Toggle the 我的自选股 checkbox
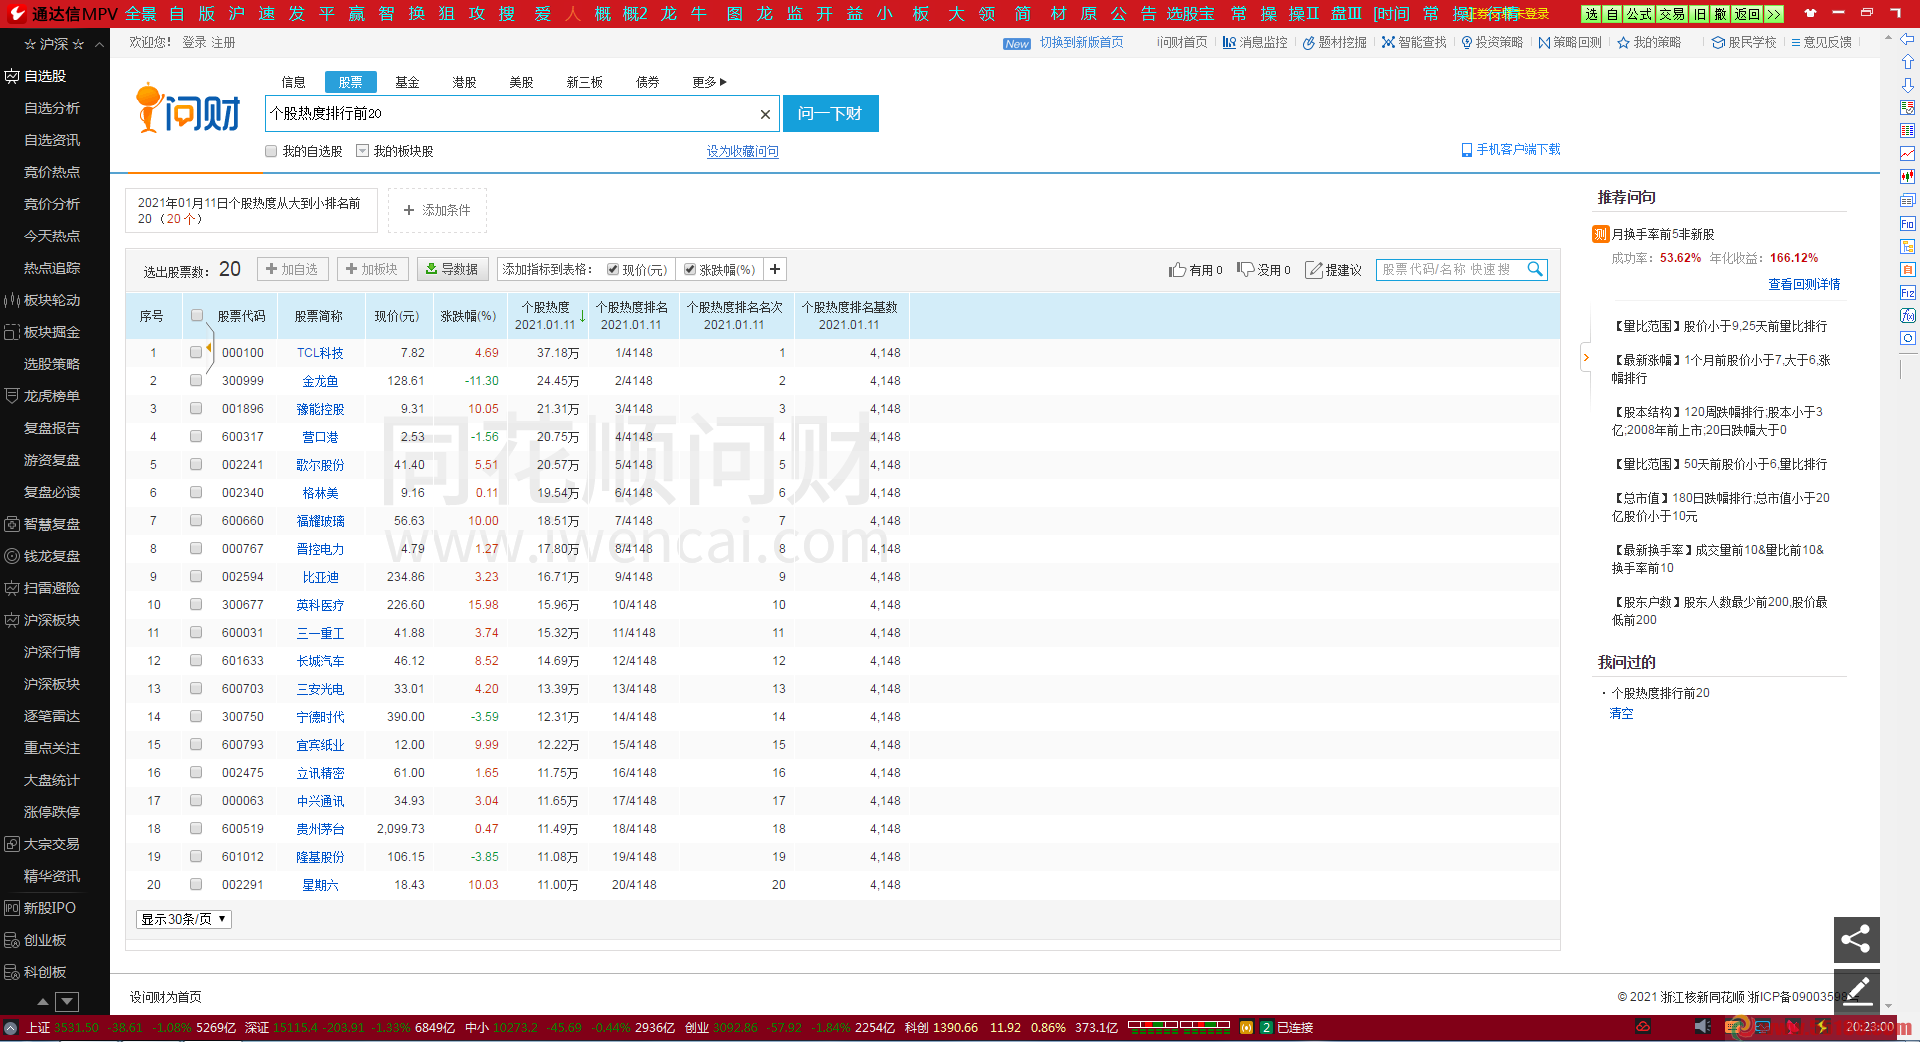The width and height of the screenshot is (1920, 1042). [x=271, y=151]
